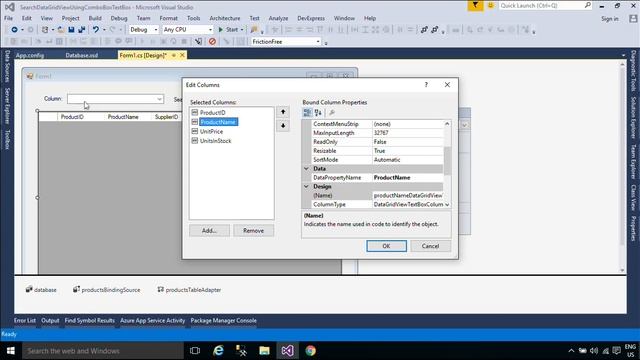Select UnitsInStock in Selected Columns list
640x360 pixels.
[x=216, y=141]
